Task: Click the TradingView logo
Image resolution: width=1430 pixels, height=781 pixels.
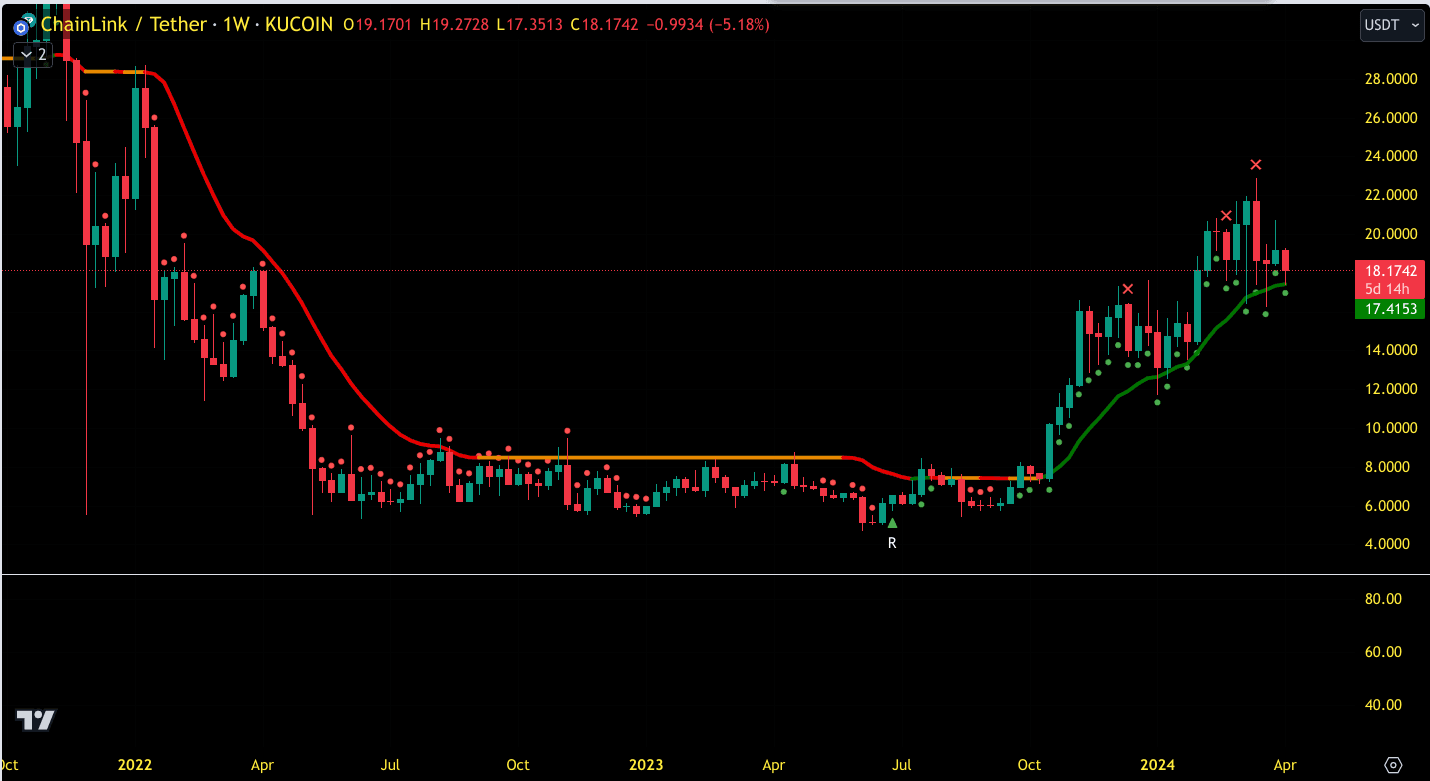Action: (x=36, y=719)
